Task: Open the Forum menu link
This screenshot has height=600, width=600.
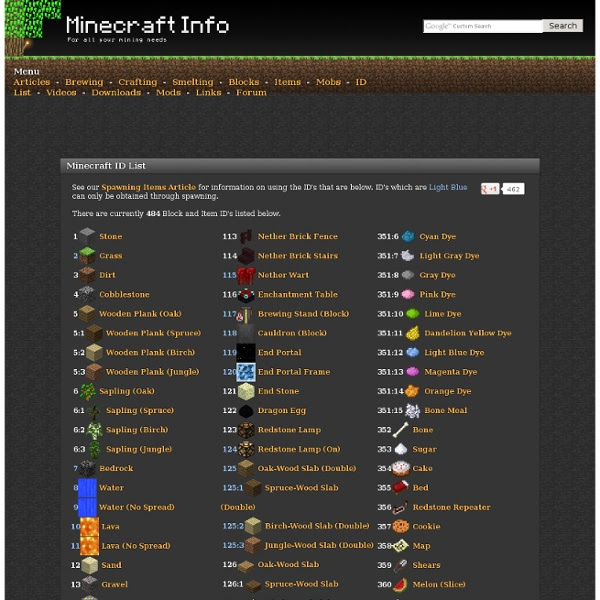Action: pyautogui.click(x=251, y=93)
